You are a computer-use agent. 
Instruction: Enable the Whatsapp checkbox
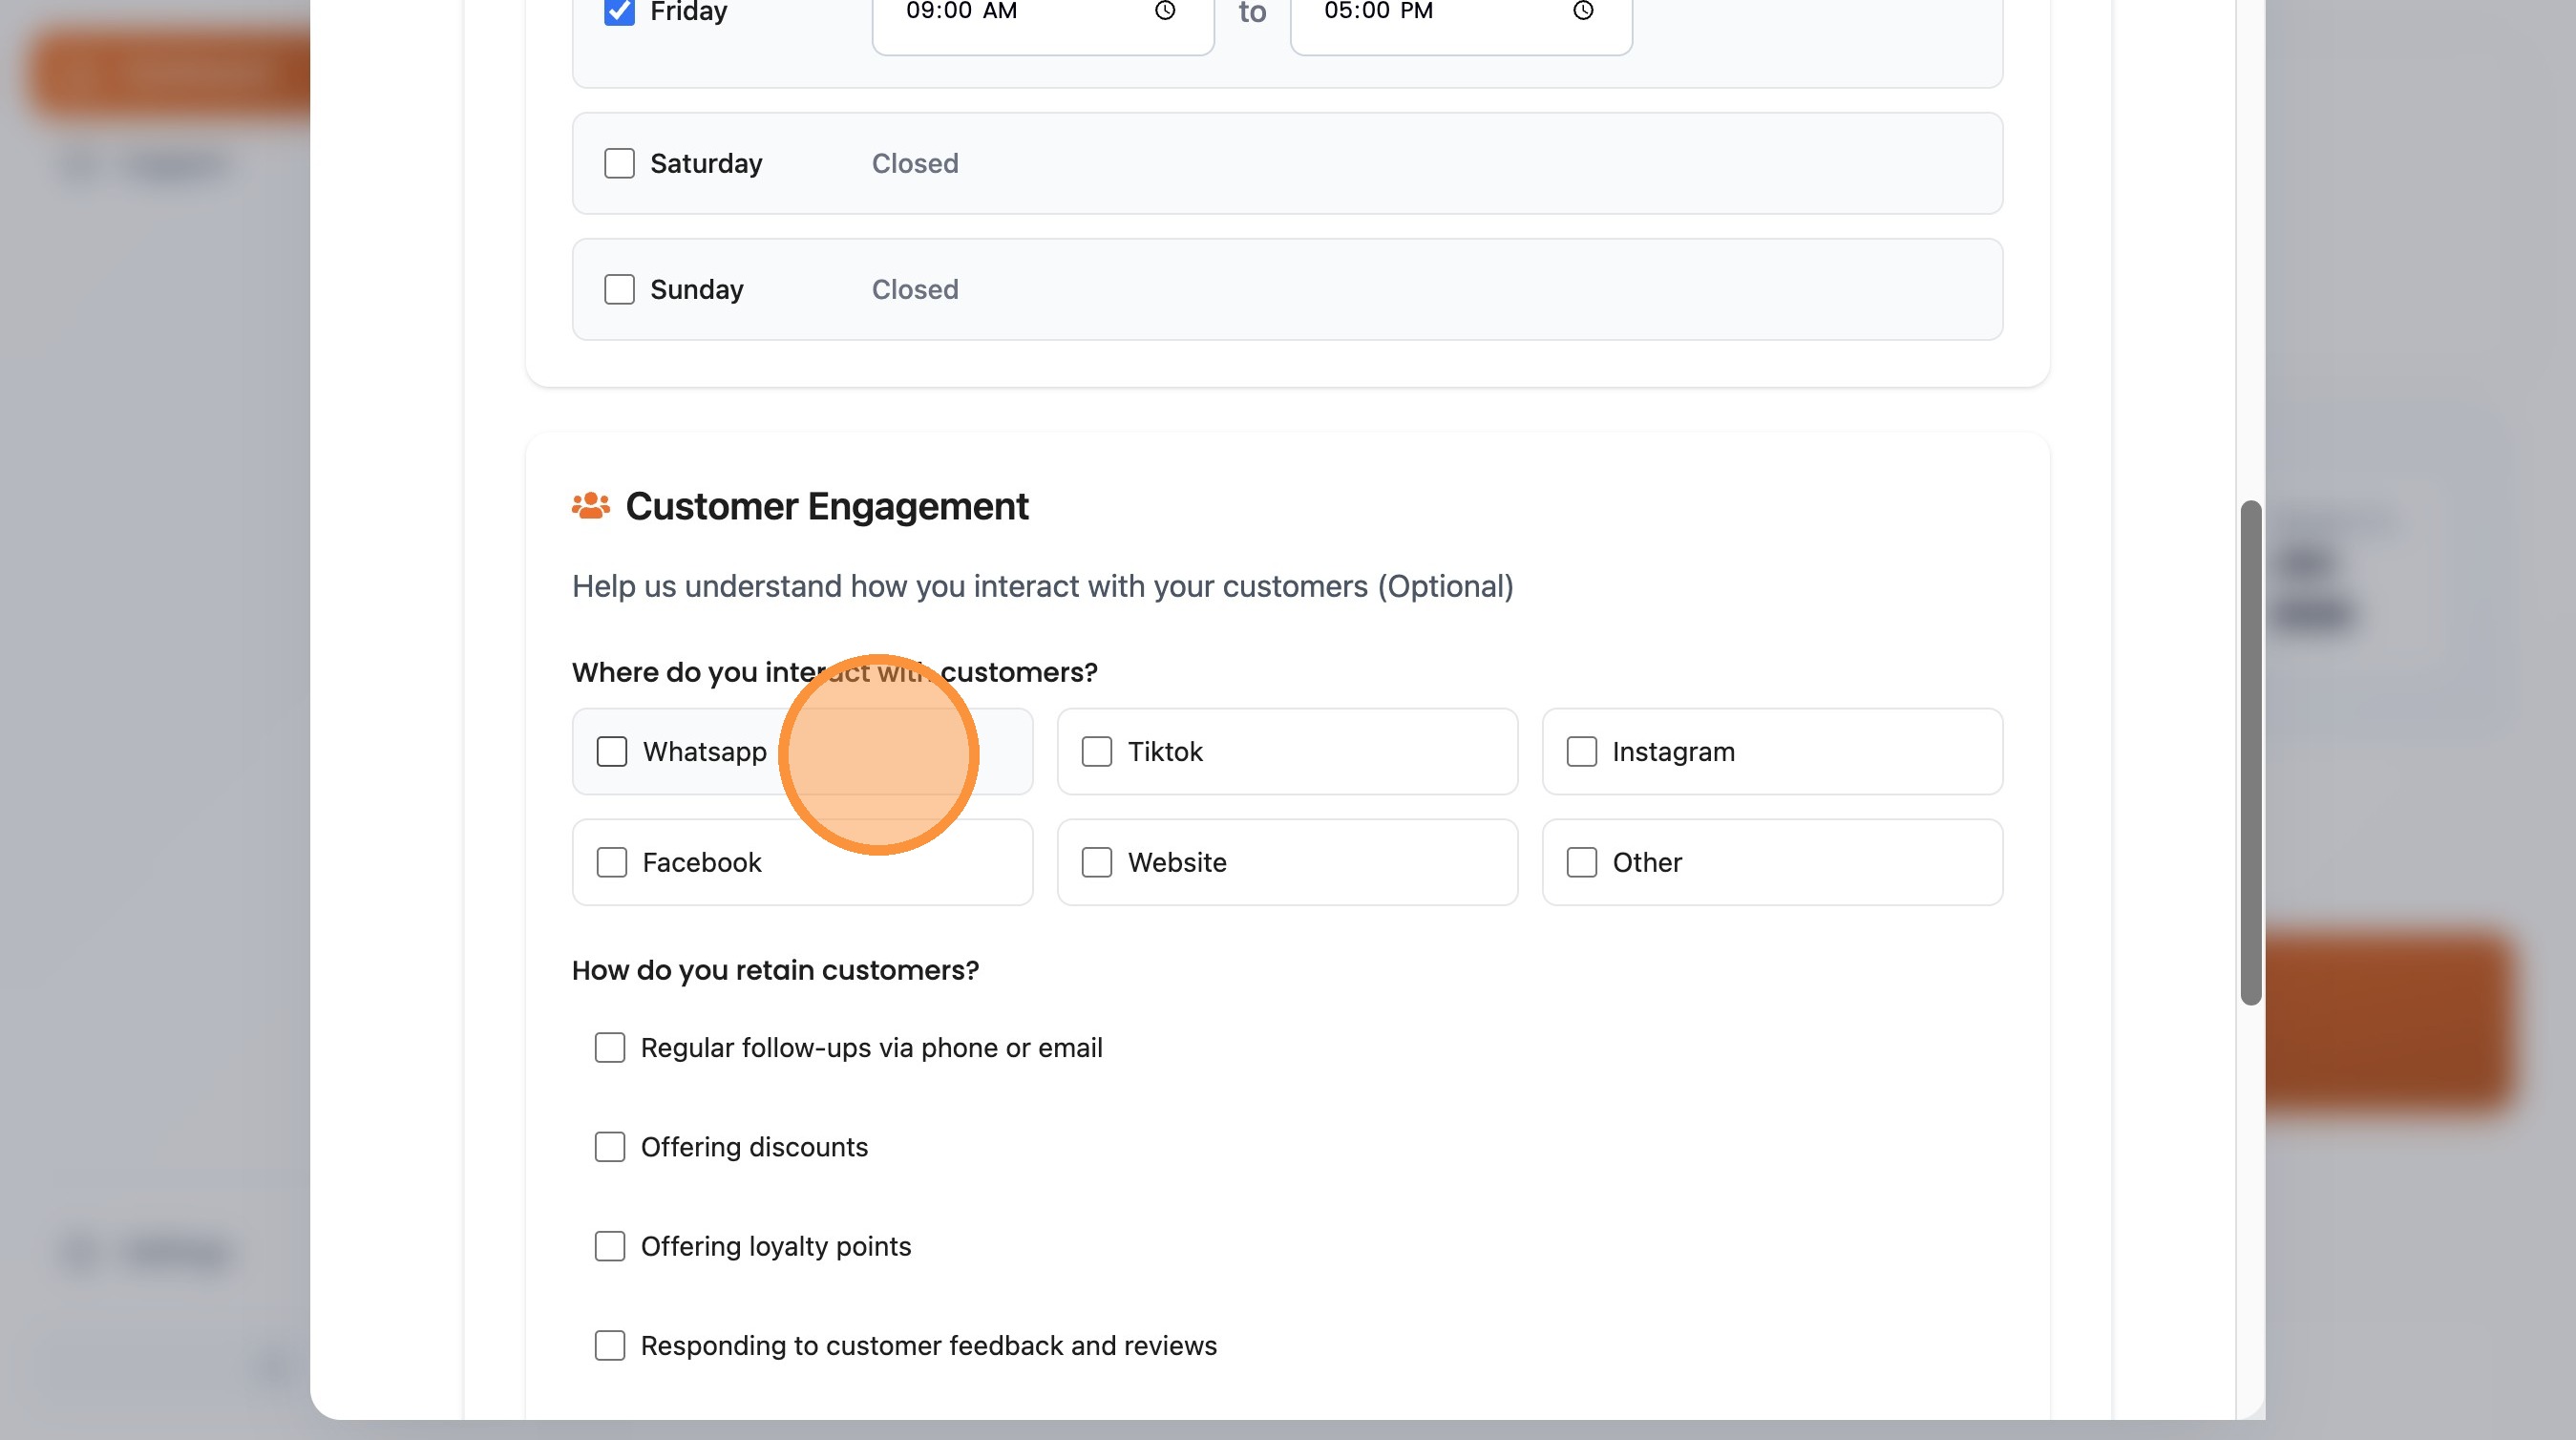[612, 751]
